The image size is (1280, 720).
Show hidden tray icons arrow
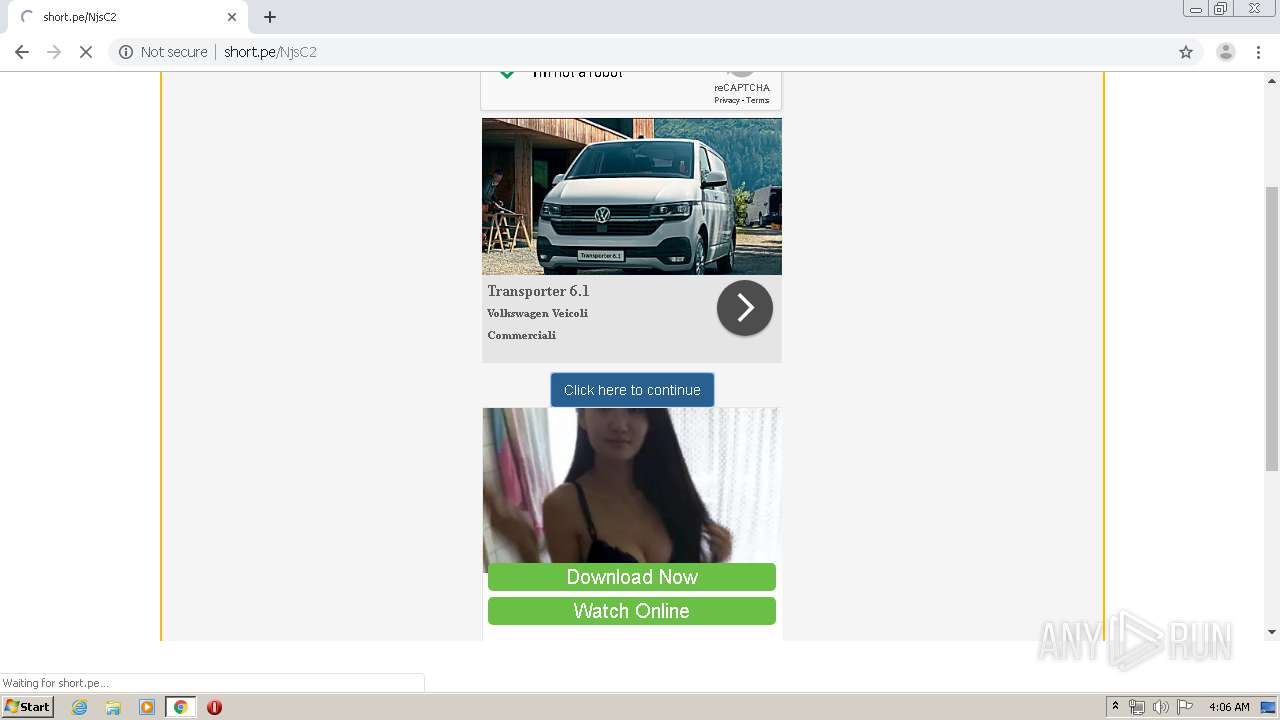tap(1115, 707)
